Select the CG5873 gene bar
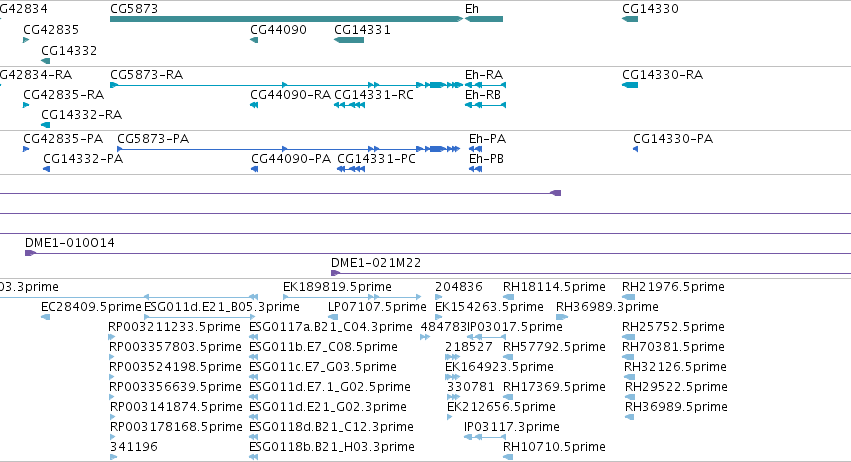 pos(286,19)
